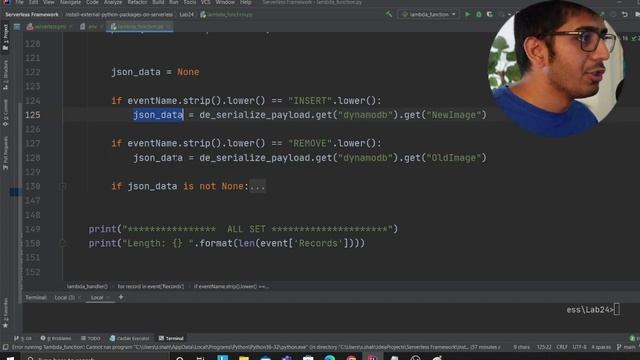The height and width of the screenshot is (360, 640).
Task: Switch to Local (3) terminal tab
Action: pos(64,298)
